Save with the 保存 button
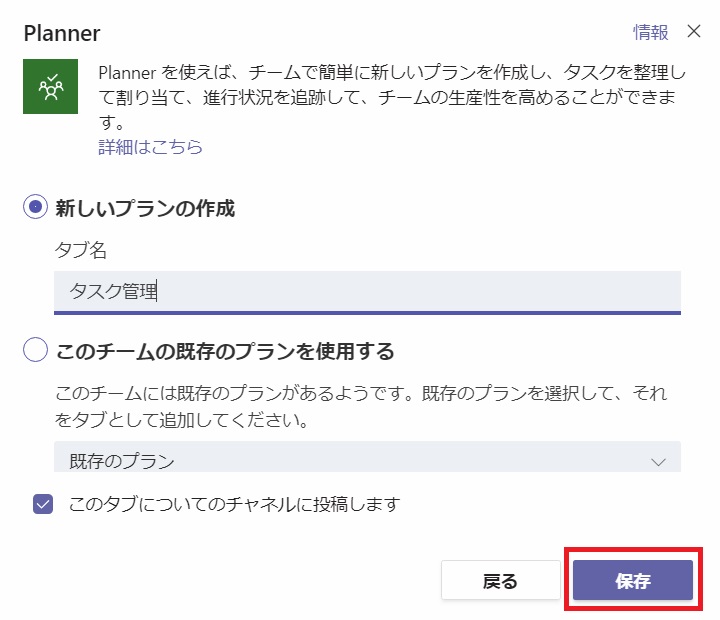The image size is (720, 620). [633, 580]
